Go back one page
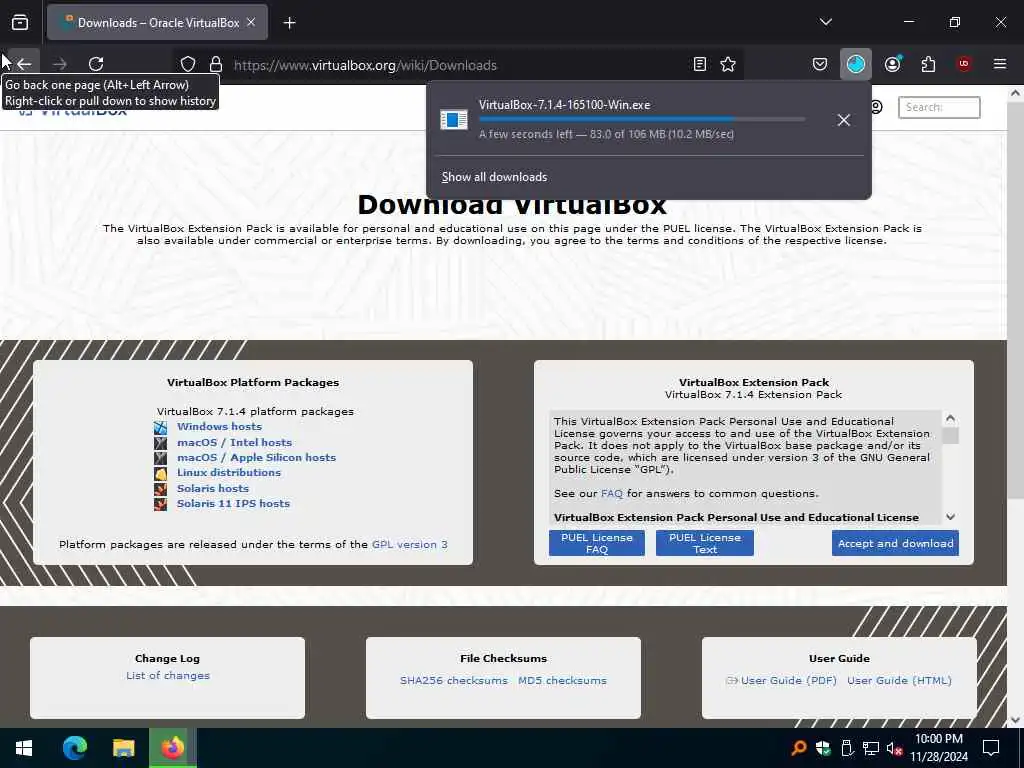The height and width of the screenshot is (768, 1024). pos(24,64)
